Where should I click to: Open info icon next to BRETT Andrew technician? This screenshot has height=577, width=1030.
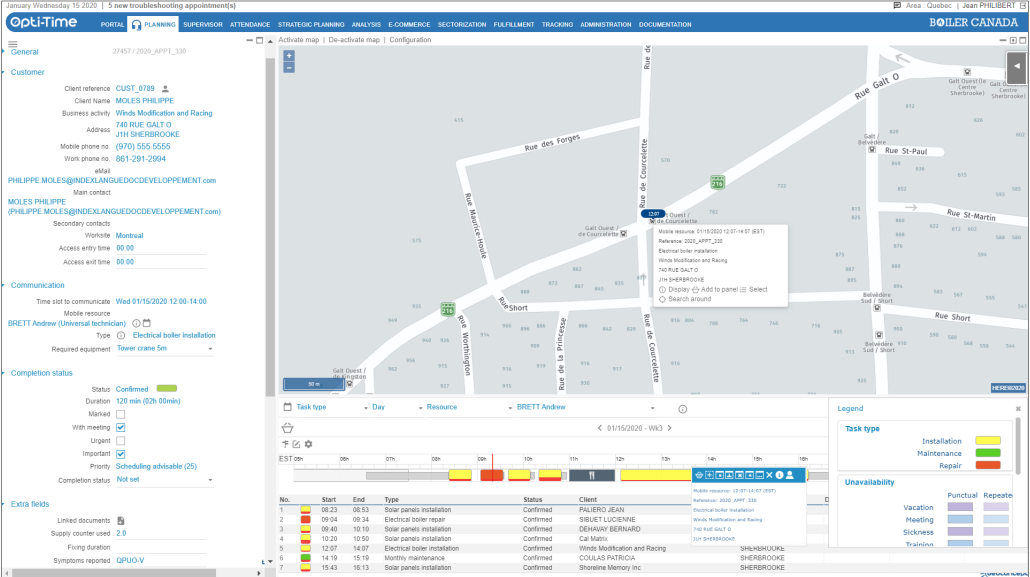pyautogui.click(x=136, y=323)
